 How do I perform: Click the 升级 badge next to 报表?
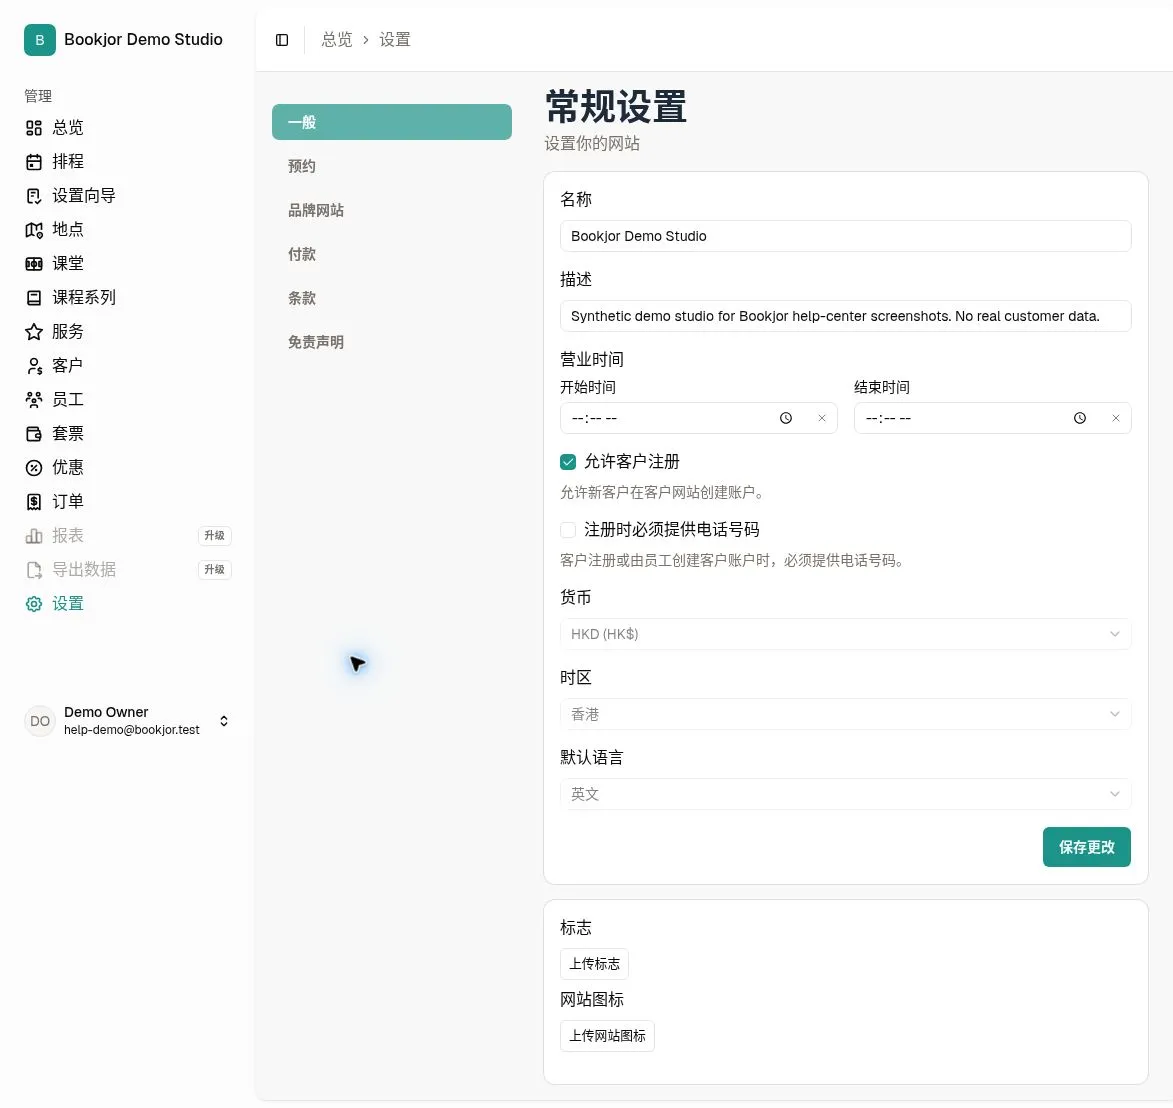pos(215,536)
